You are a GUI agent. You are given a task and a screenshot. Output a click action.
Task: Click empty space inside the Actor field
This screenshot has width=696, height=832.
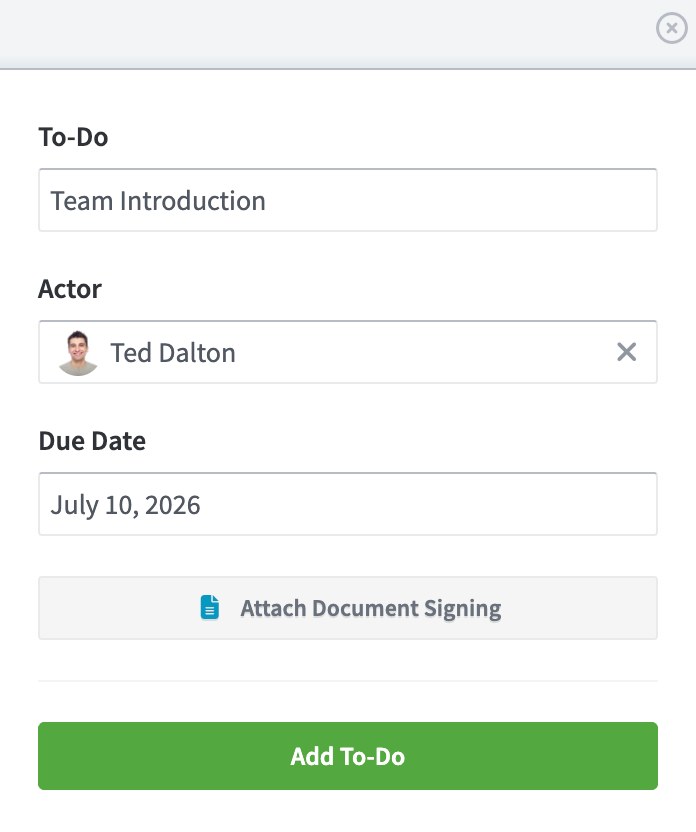click(x=424, y=352)
